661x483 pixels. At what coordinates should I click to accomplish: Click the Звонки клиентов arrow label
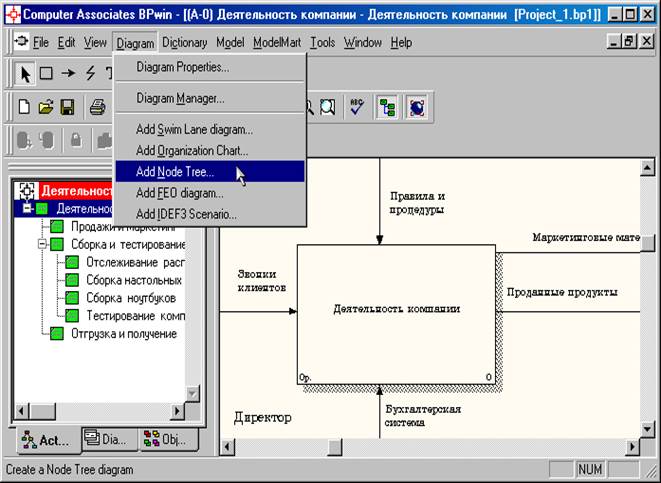pos(262,281)
